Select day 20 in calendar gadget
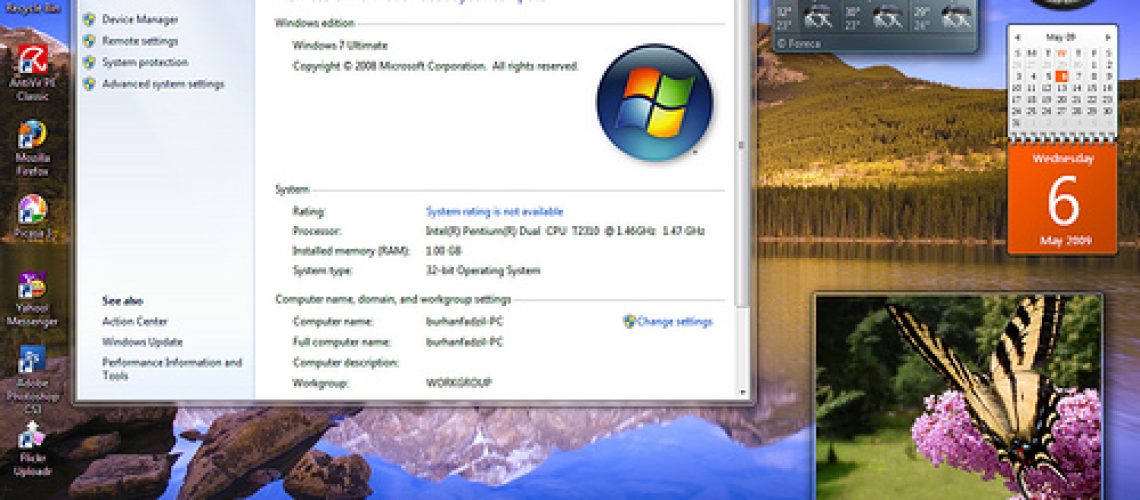The height and width of the screenshot is (500, 1140). point(1062,100)
